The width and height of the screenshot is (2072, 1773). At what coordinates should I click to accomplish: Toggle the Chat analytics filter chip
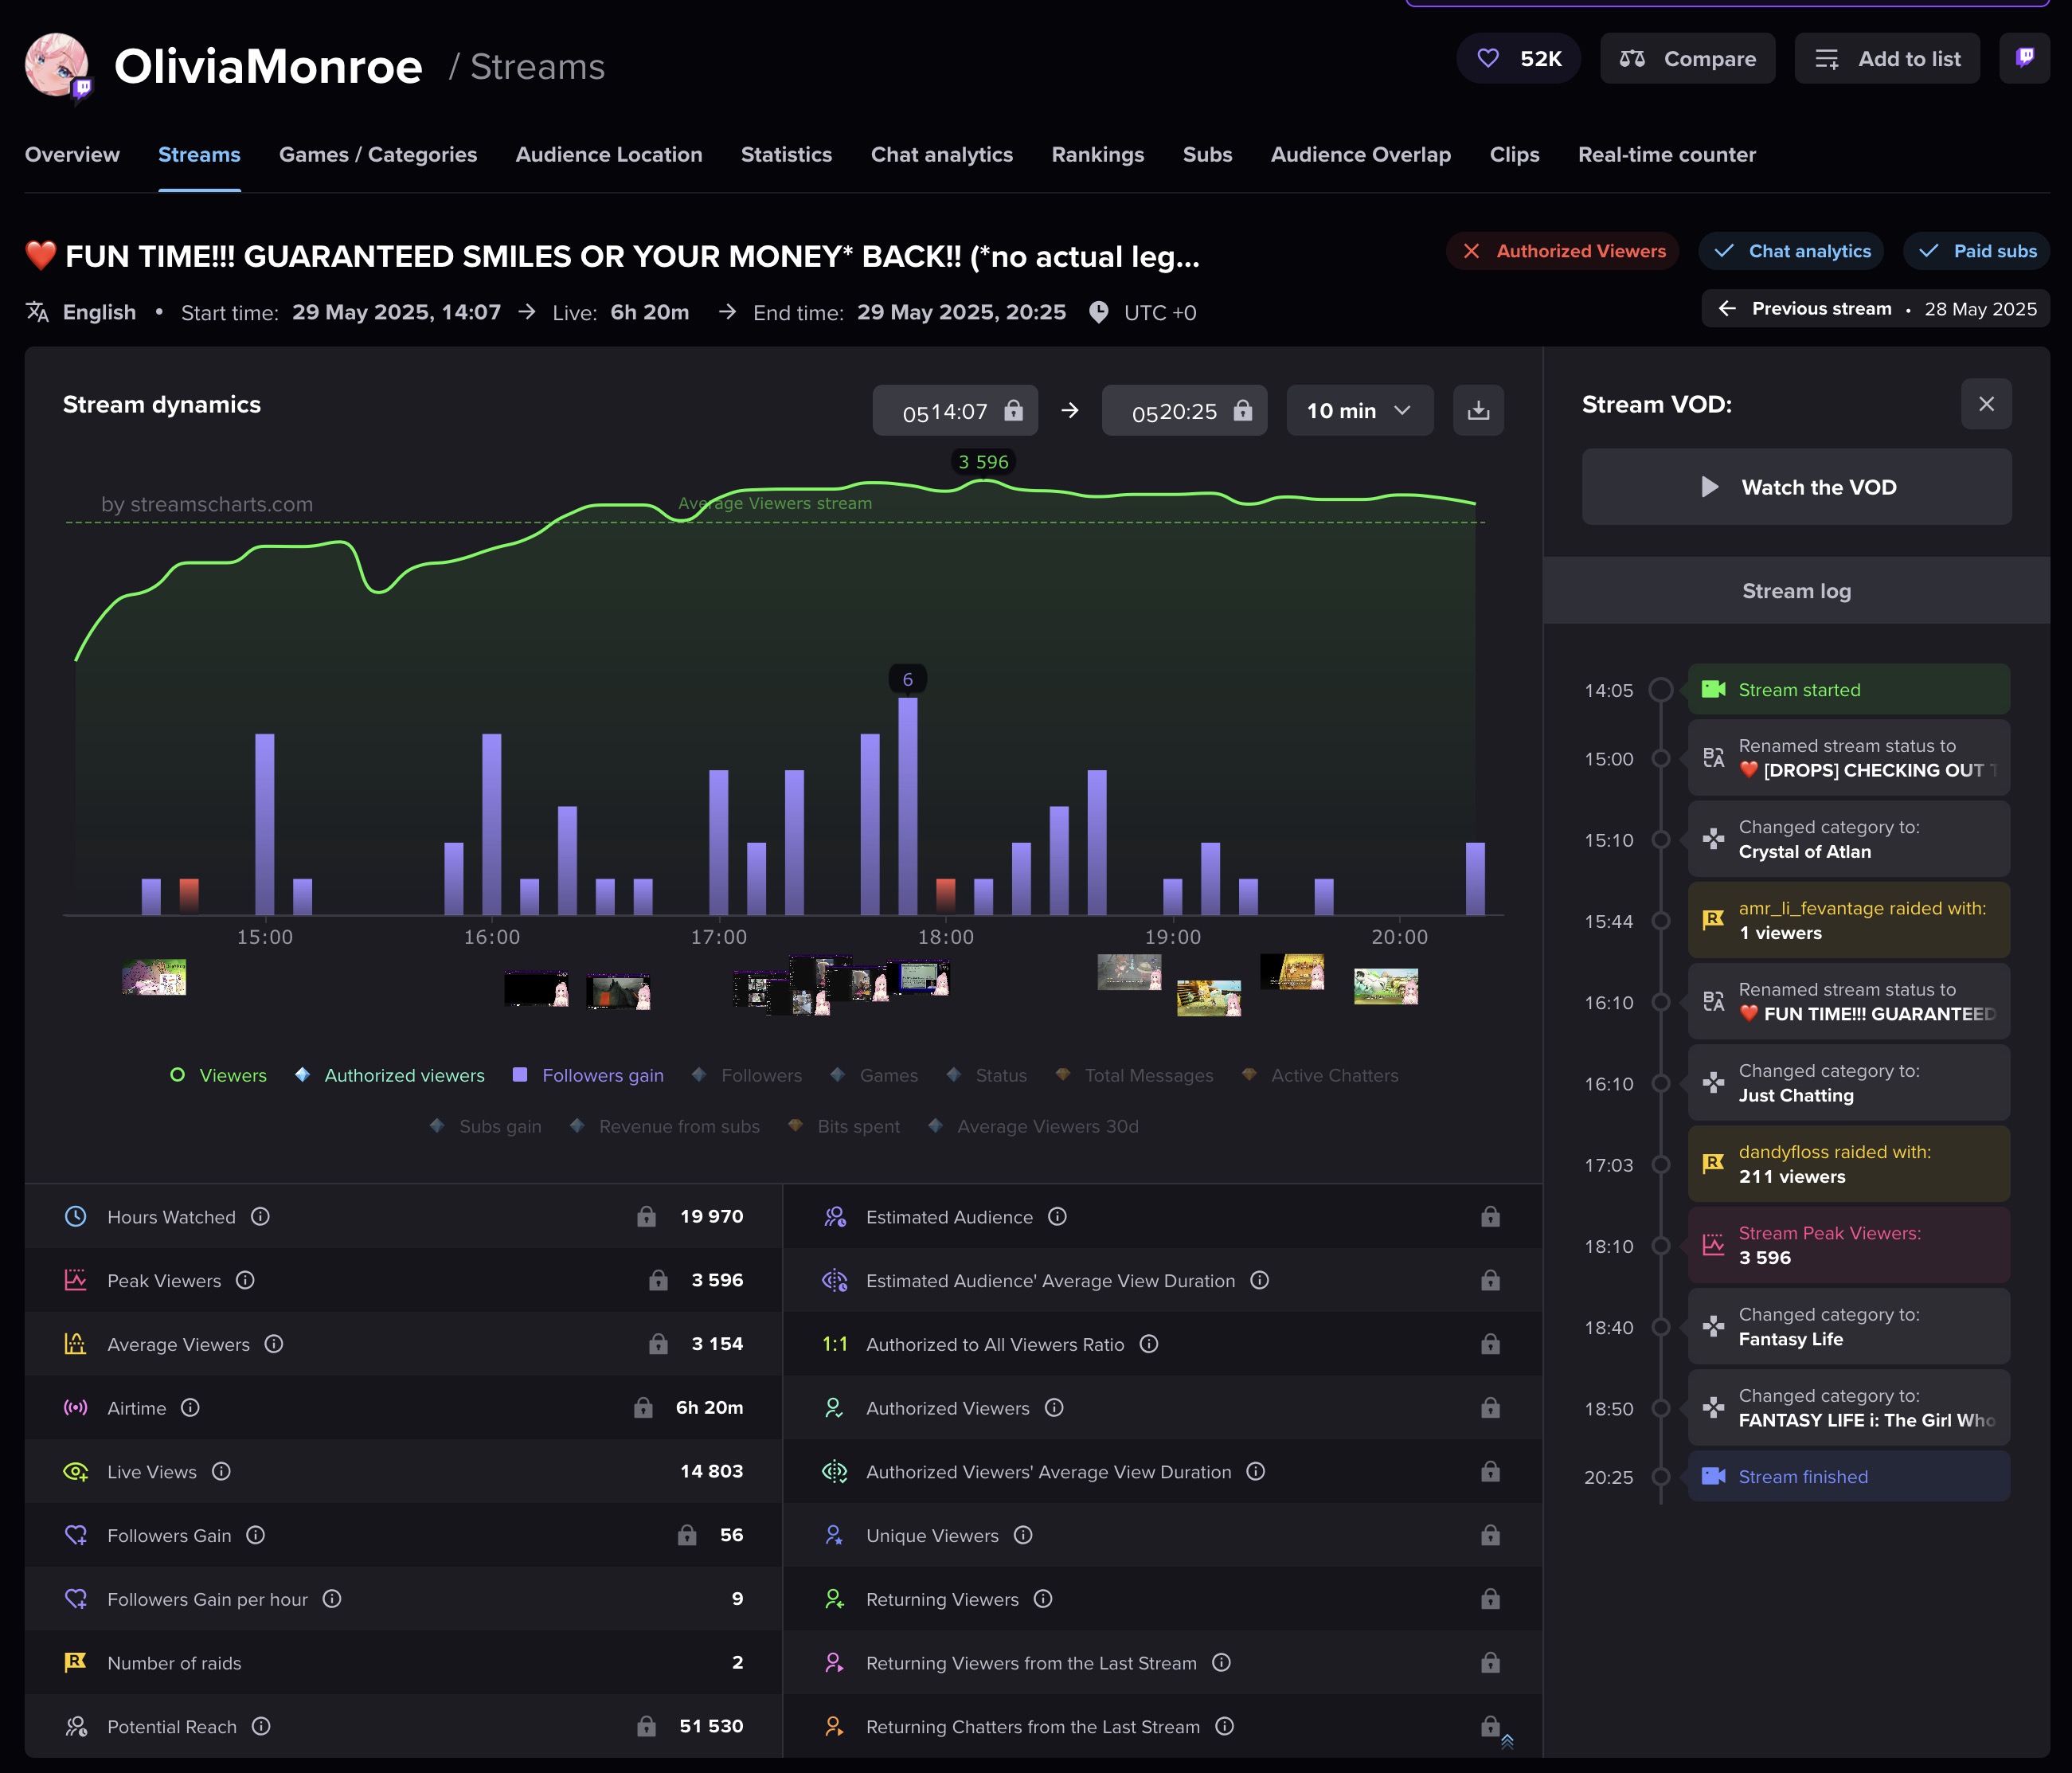click(x=1791, y=251)
